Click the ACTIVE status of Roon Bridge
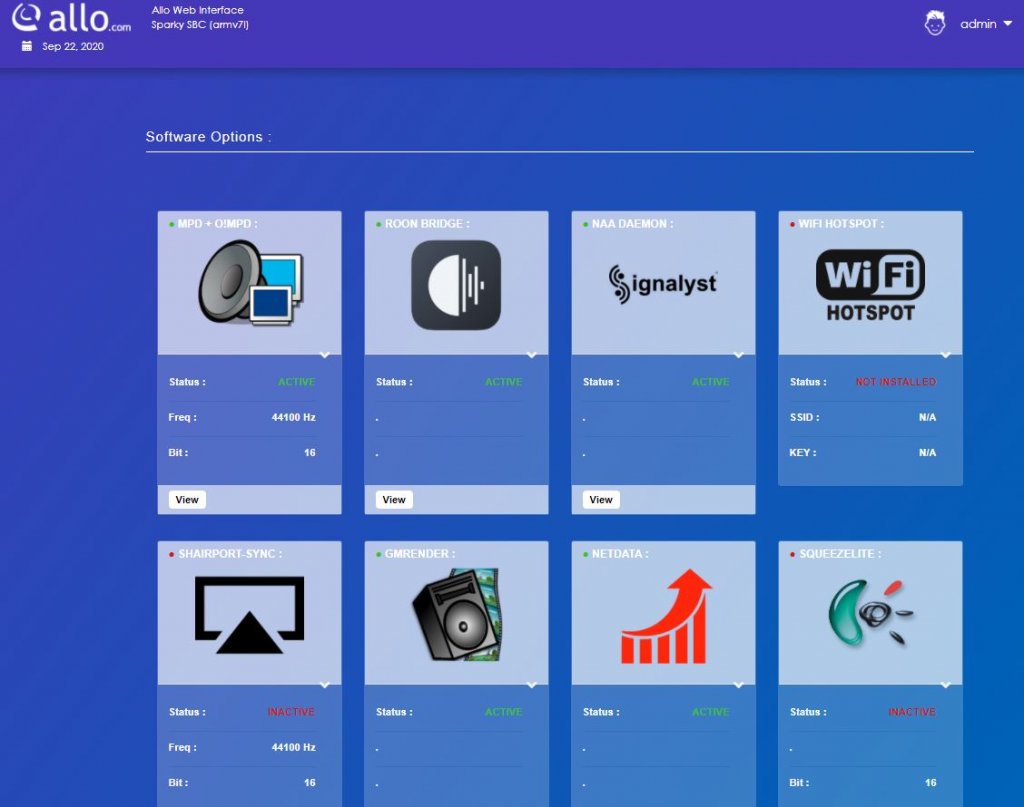Screen dimensions: 1024x807 pos(504,382)
